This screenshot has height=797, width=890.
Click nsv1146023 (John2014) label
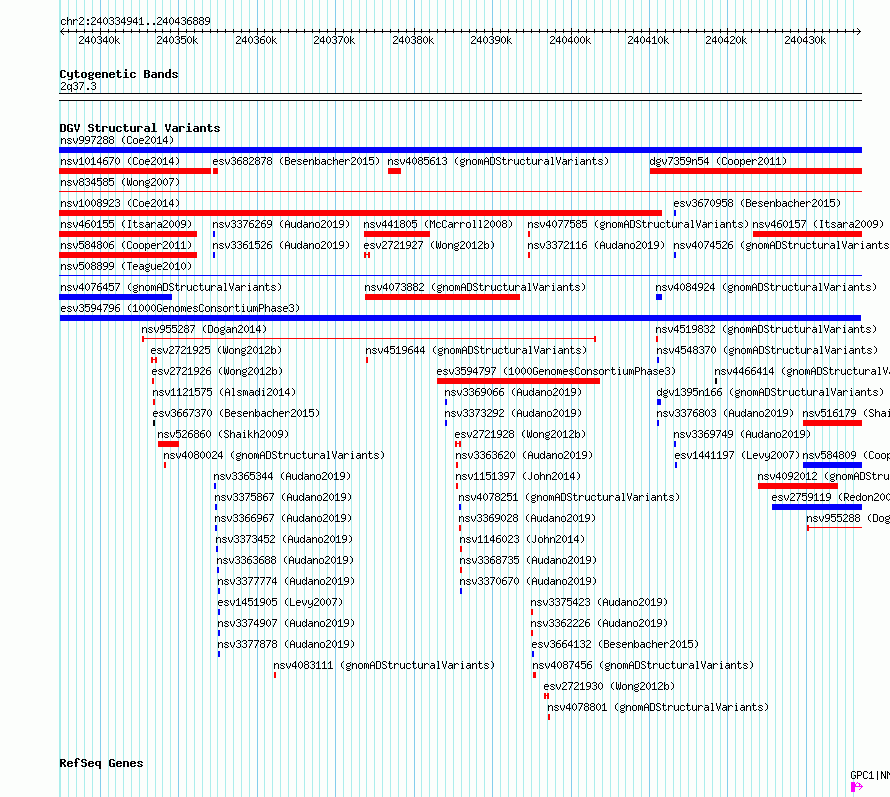click(522, 539)
